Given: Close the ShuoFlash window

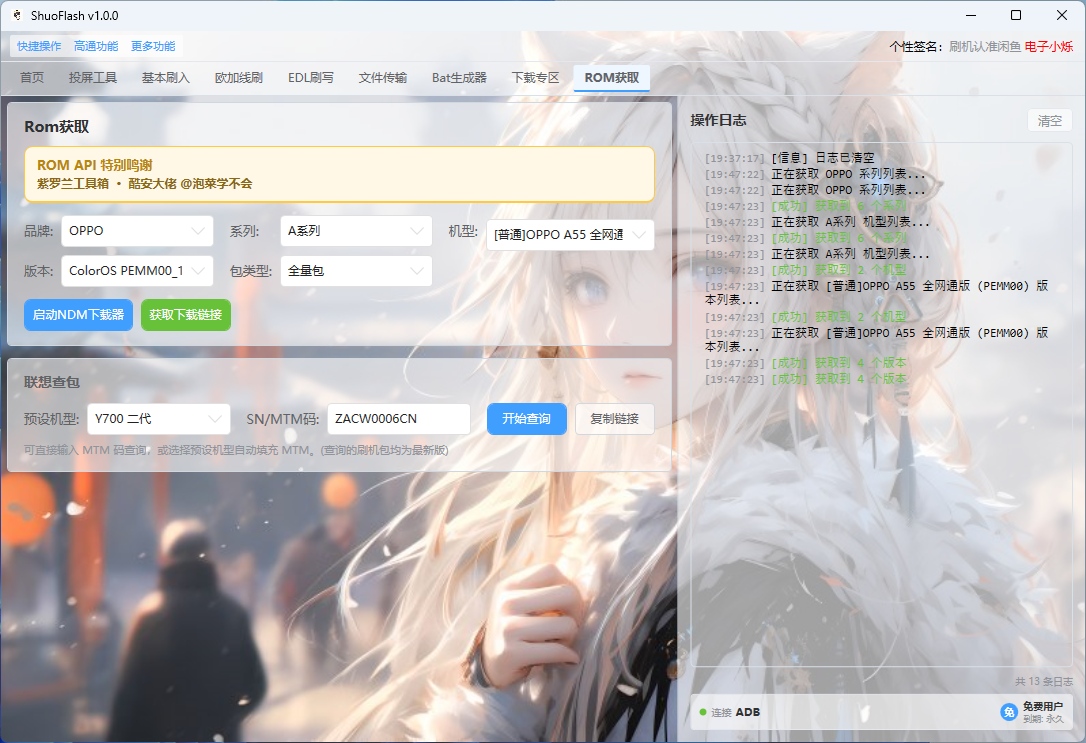Looking at the screenshot, I should [x=1062, y=15].
